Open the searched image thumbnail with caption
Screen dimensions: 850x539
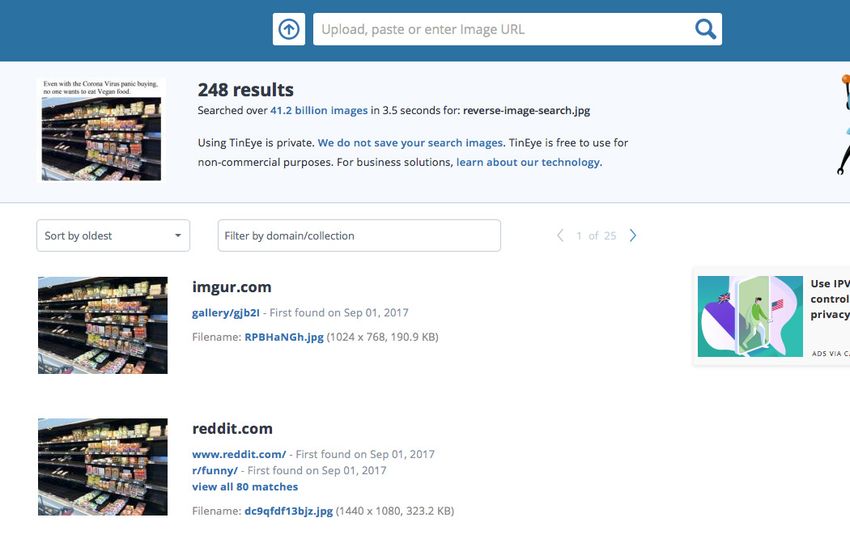click(101, 130)
